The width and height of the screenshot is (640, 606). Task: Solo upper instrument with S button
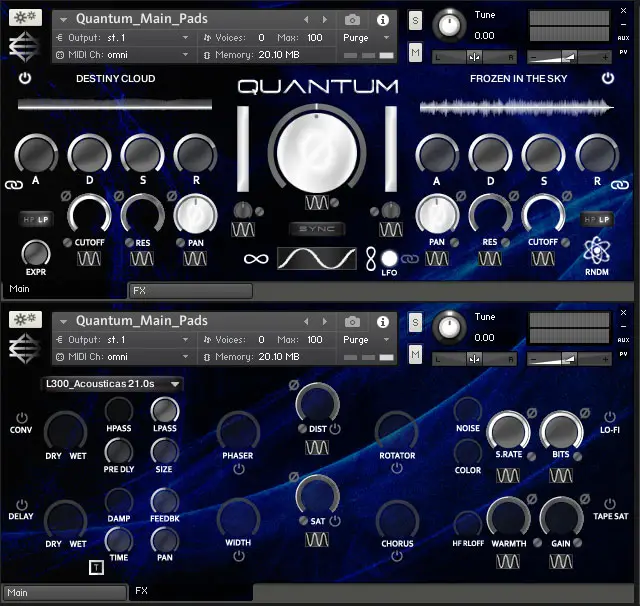click(x=415, y=20)
